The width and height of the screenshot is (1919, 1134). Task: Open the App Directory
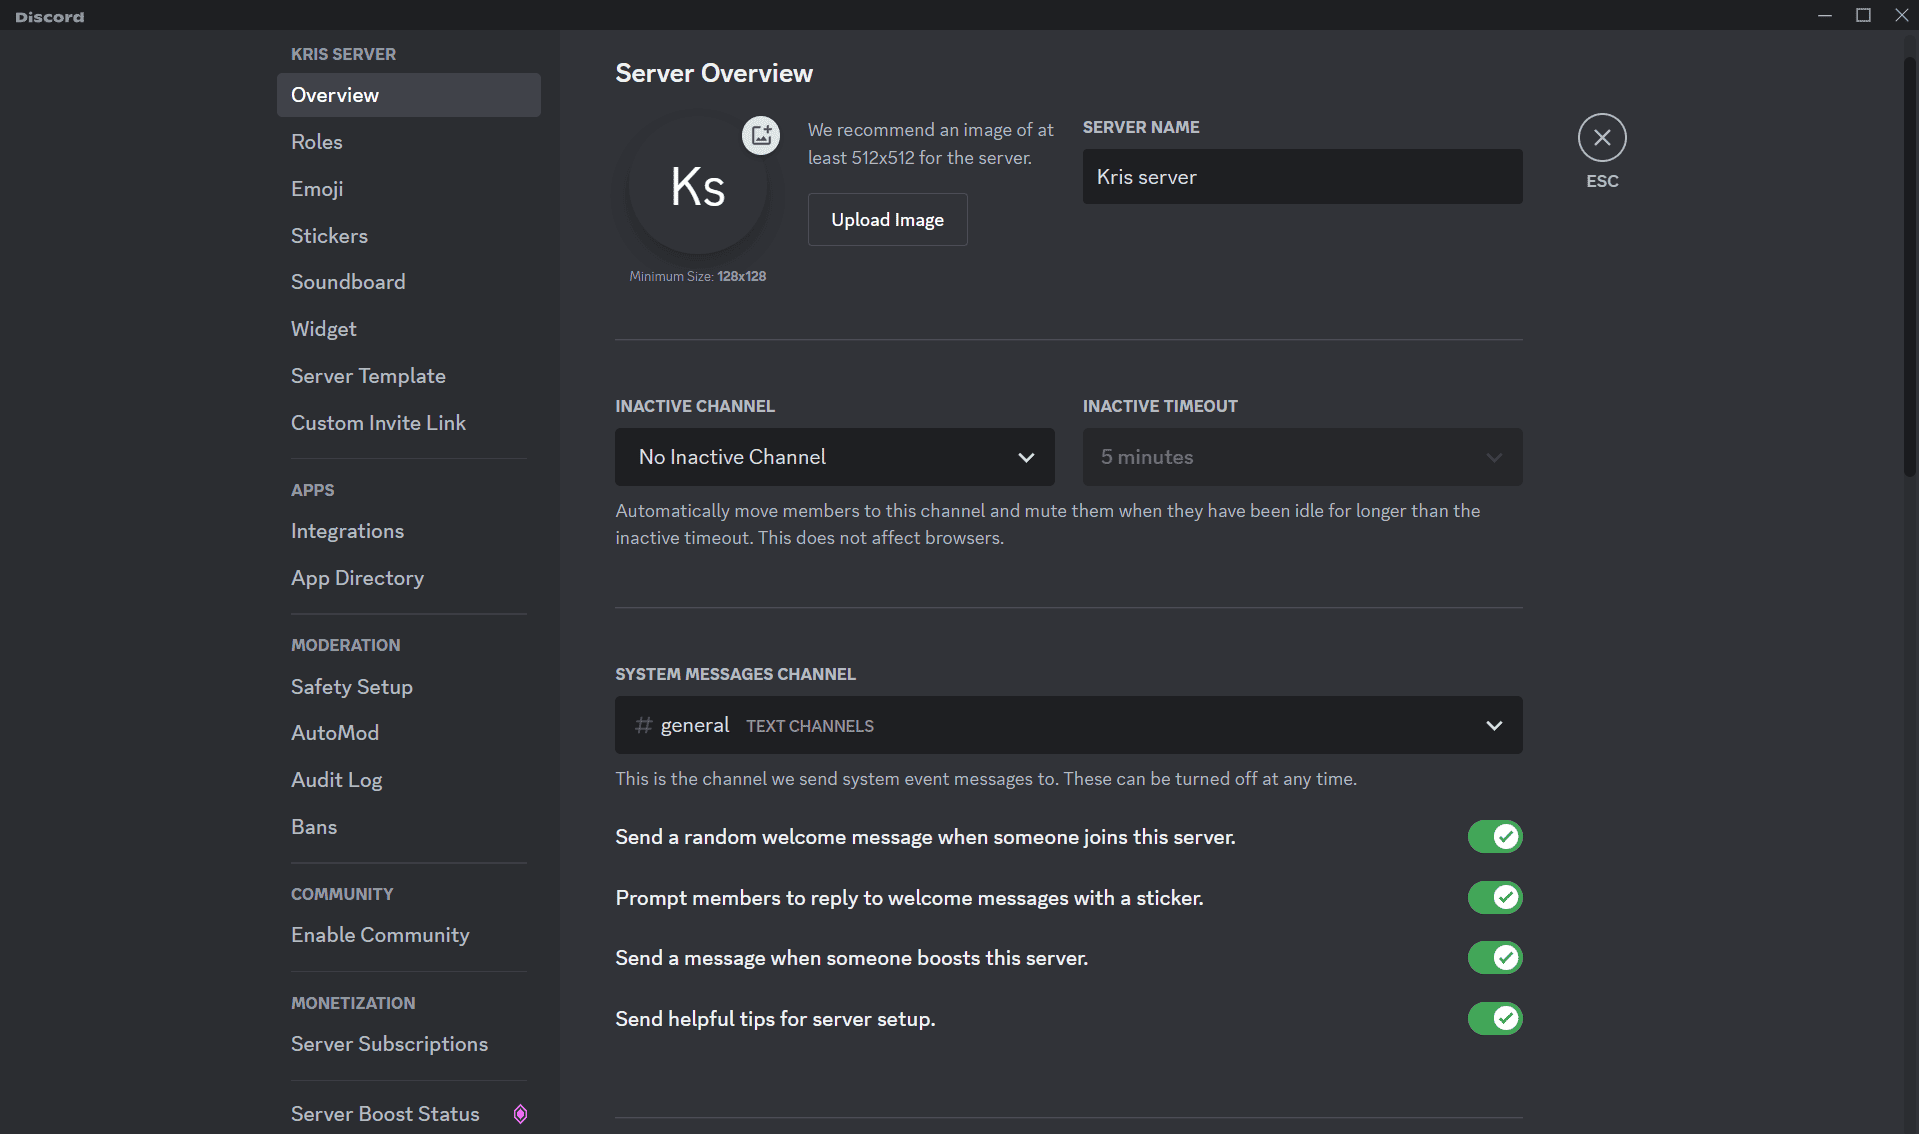point(408,578)
